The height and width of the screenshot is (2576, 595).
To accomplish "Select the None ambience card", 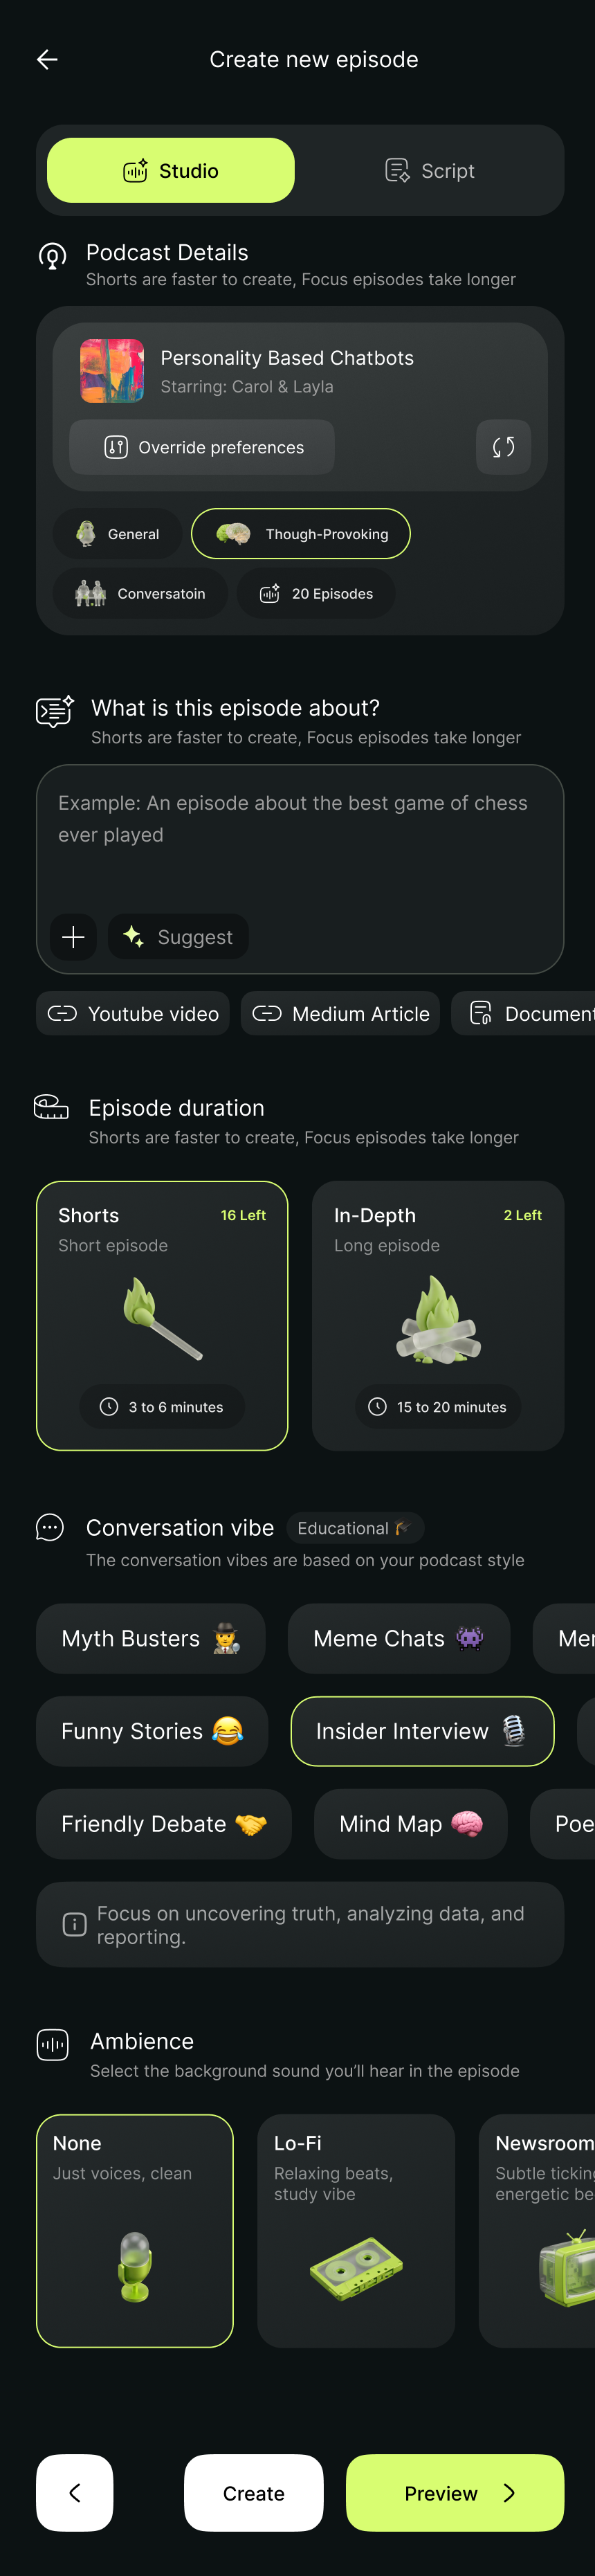I will point(135,2230).
